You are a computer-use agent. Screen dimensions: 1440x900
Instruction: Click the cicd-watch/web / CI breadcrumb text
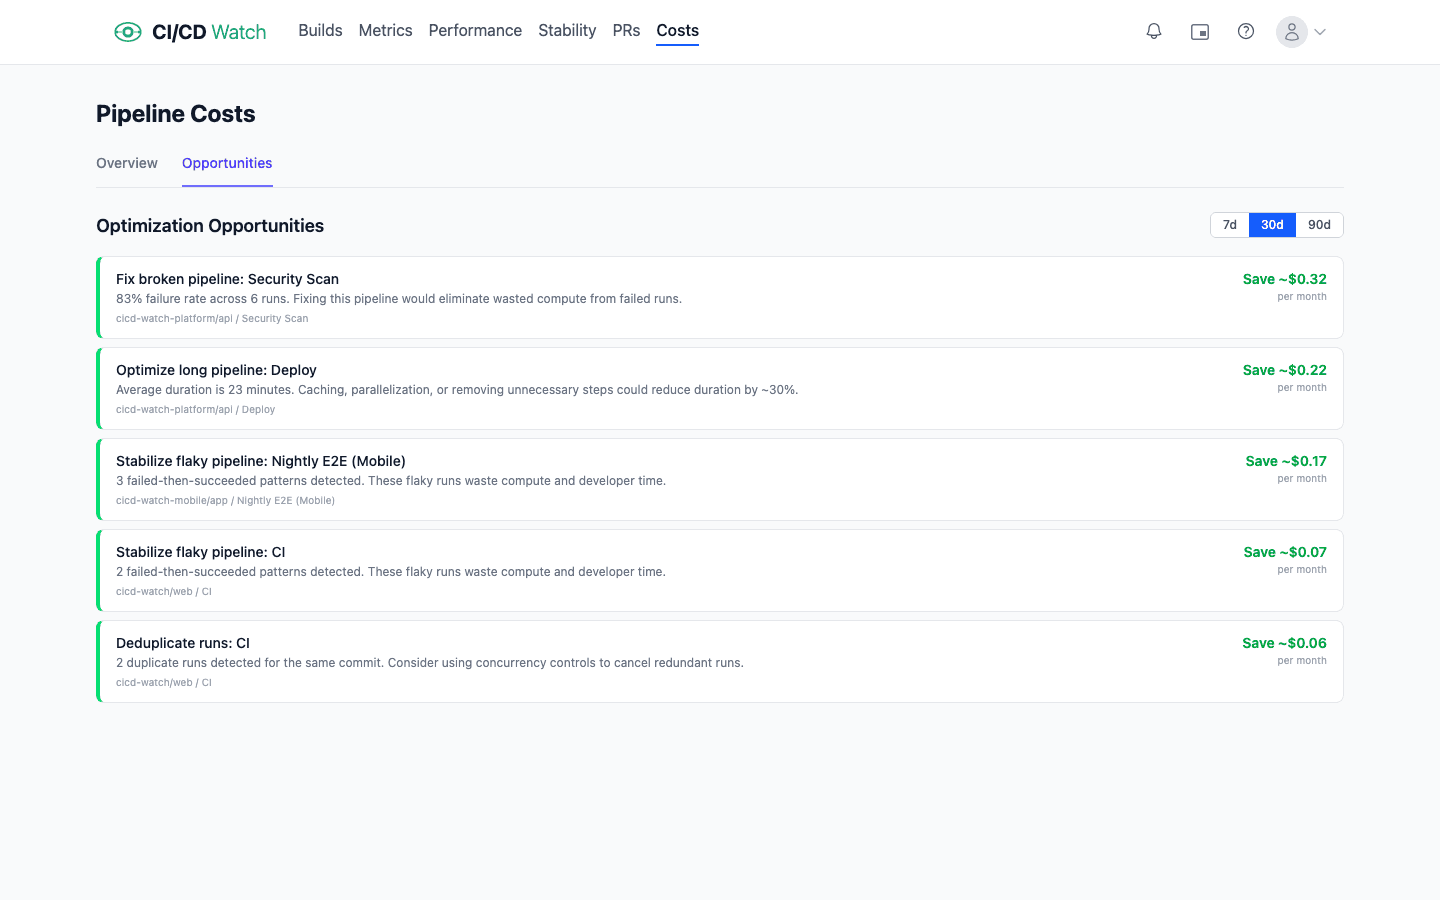click(x=162, y=591)
